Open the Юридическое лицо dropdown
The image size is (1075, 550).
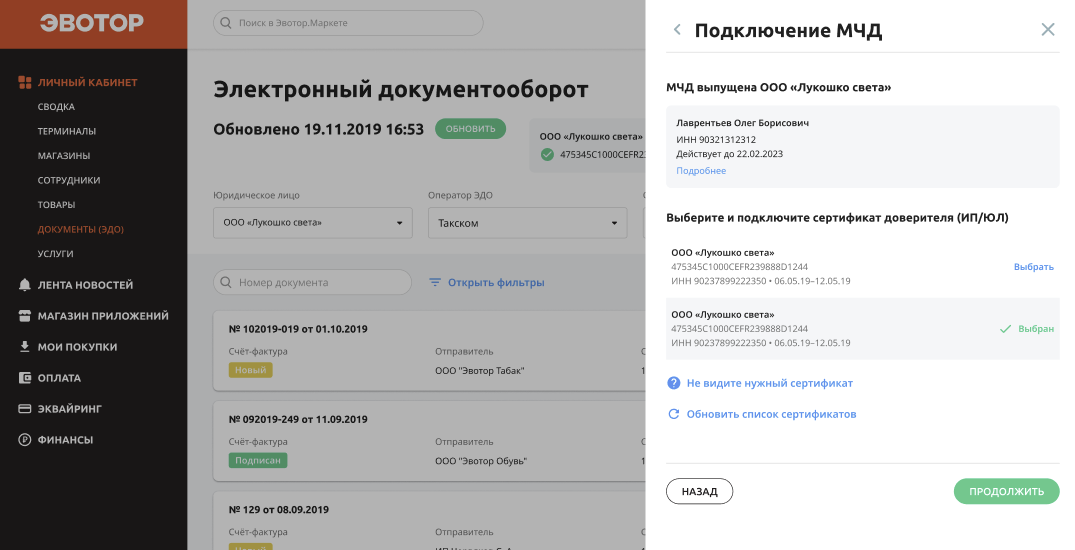point(313,223)
